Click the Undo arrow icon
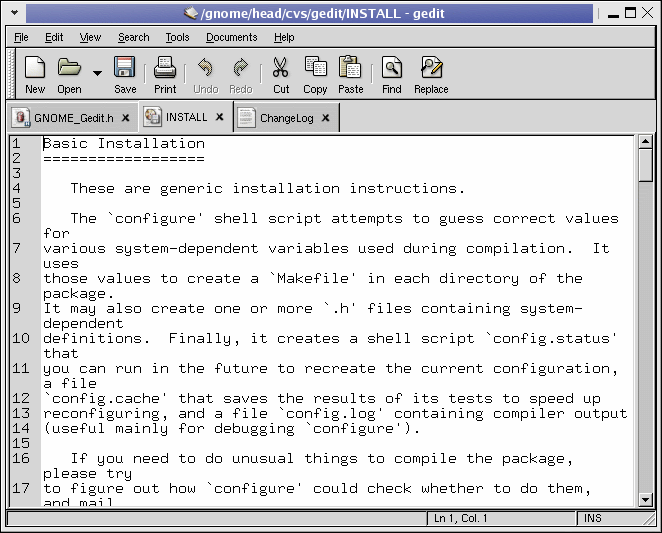Image resolution: width=662 pixels, height=533 pixels. pyautogui.click(x=205, y=68)
